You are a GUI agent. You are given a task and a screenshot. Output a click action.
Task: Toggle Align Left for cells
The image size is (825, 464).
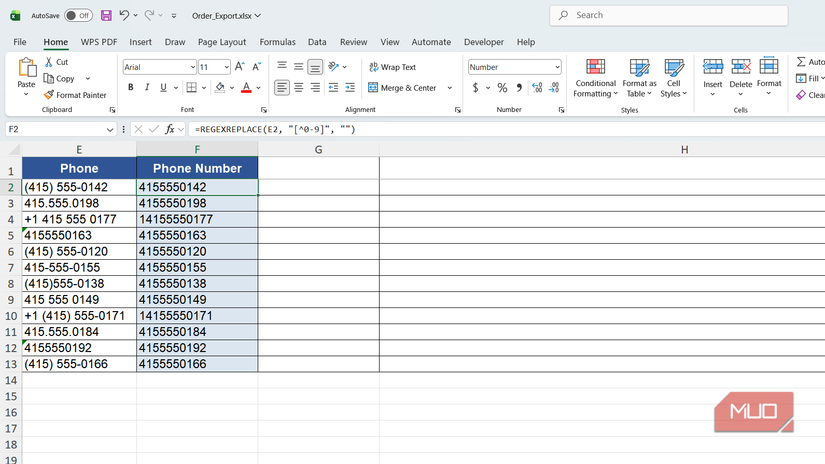[x=282, y=87]
